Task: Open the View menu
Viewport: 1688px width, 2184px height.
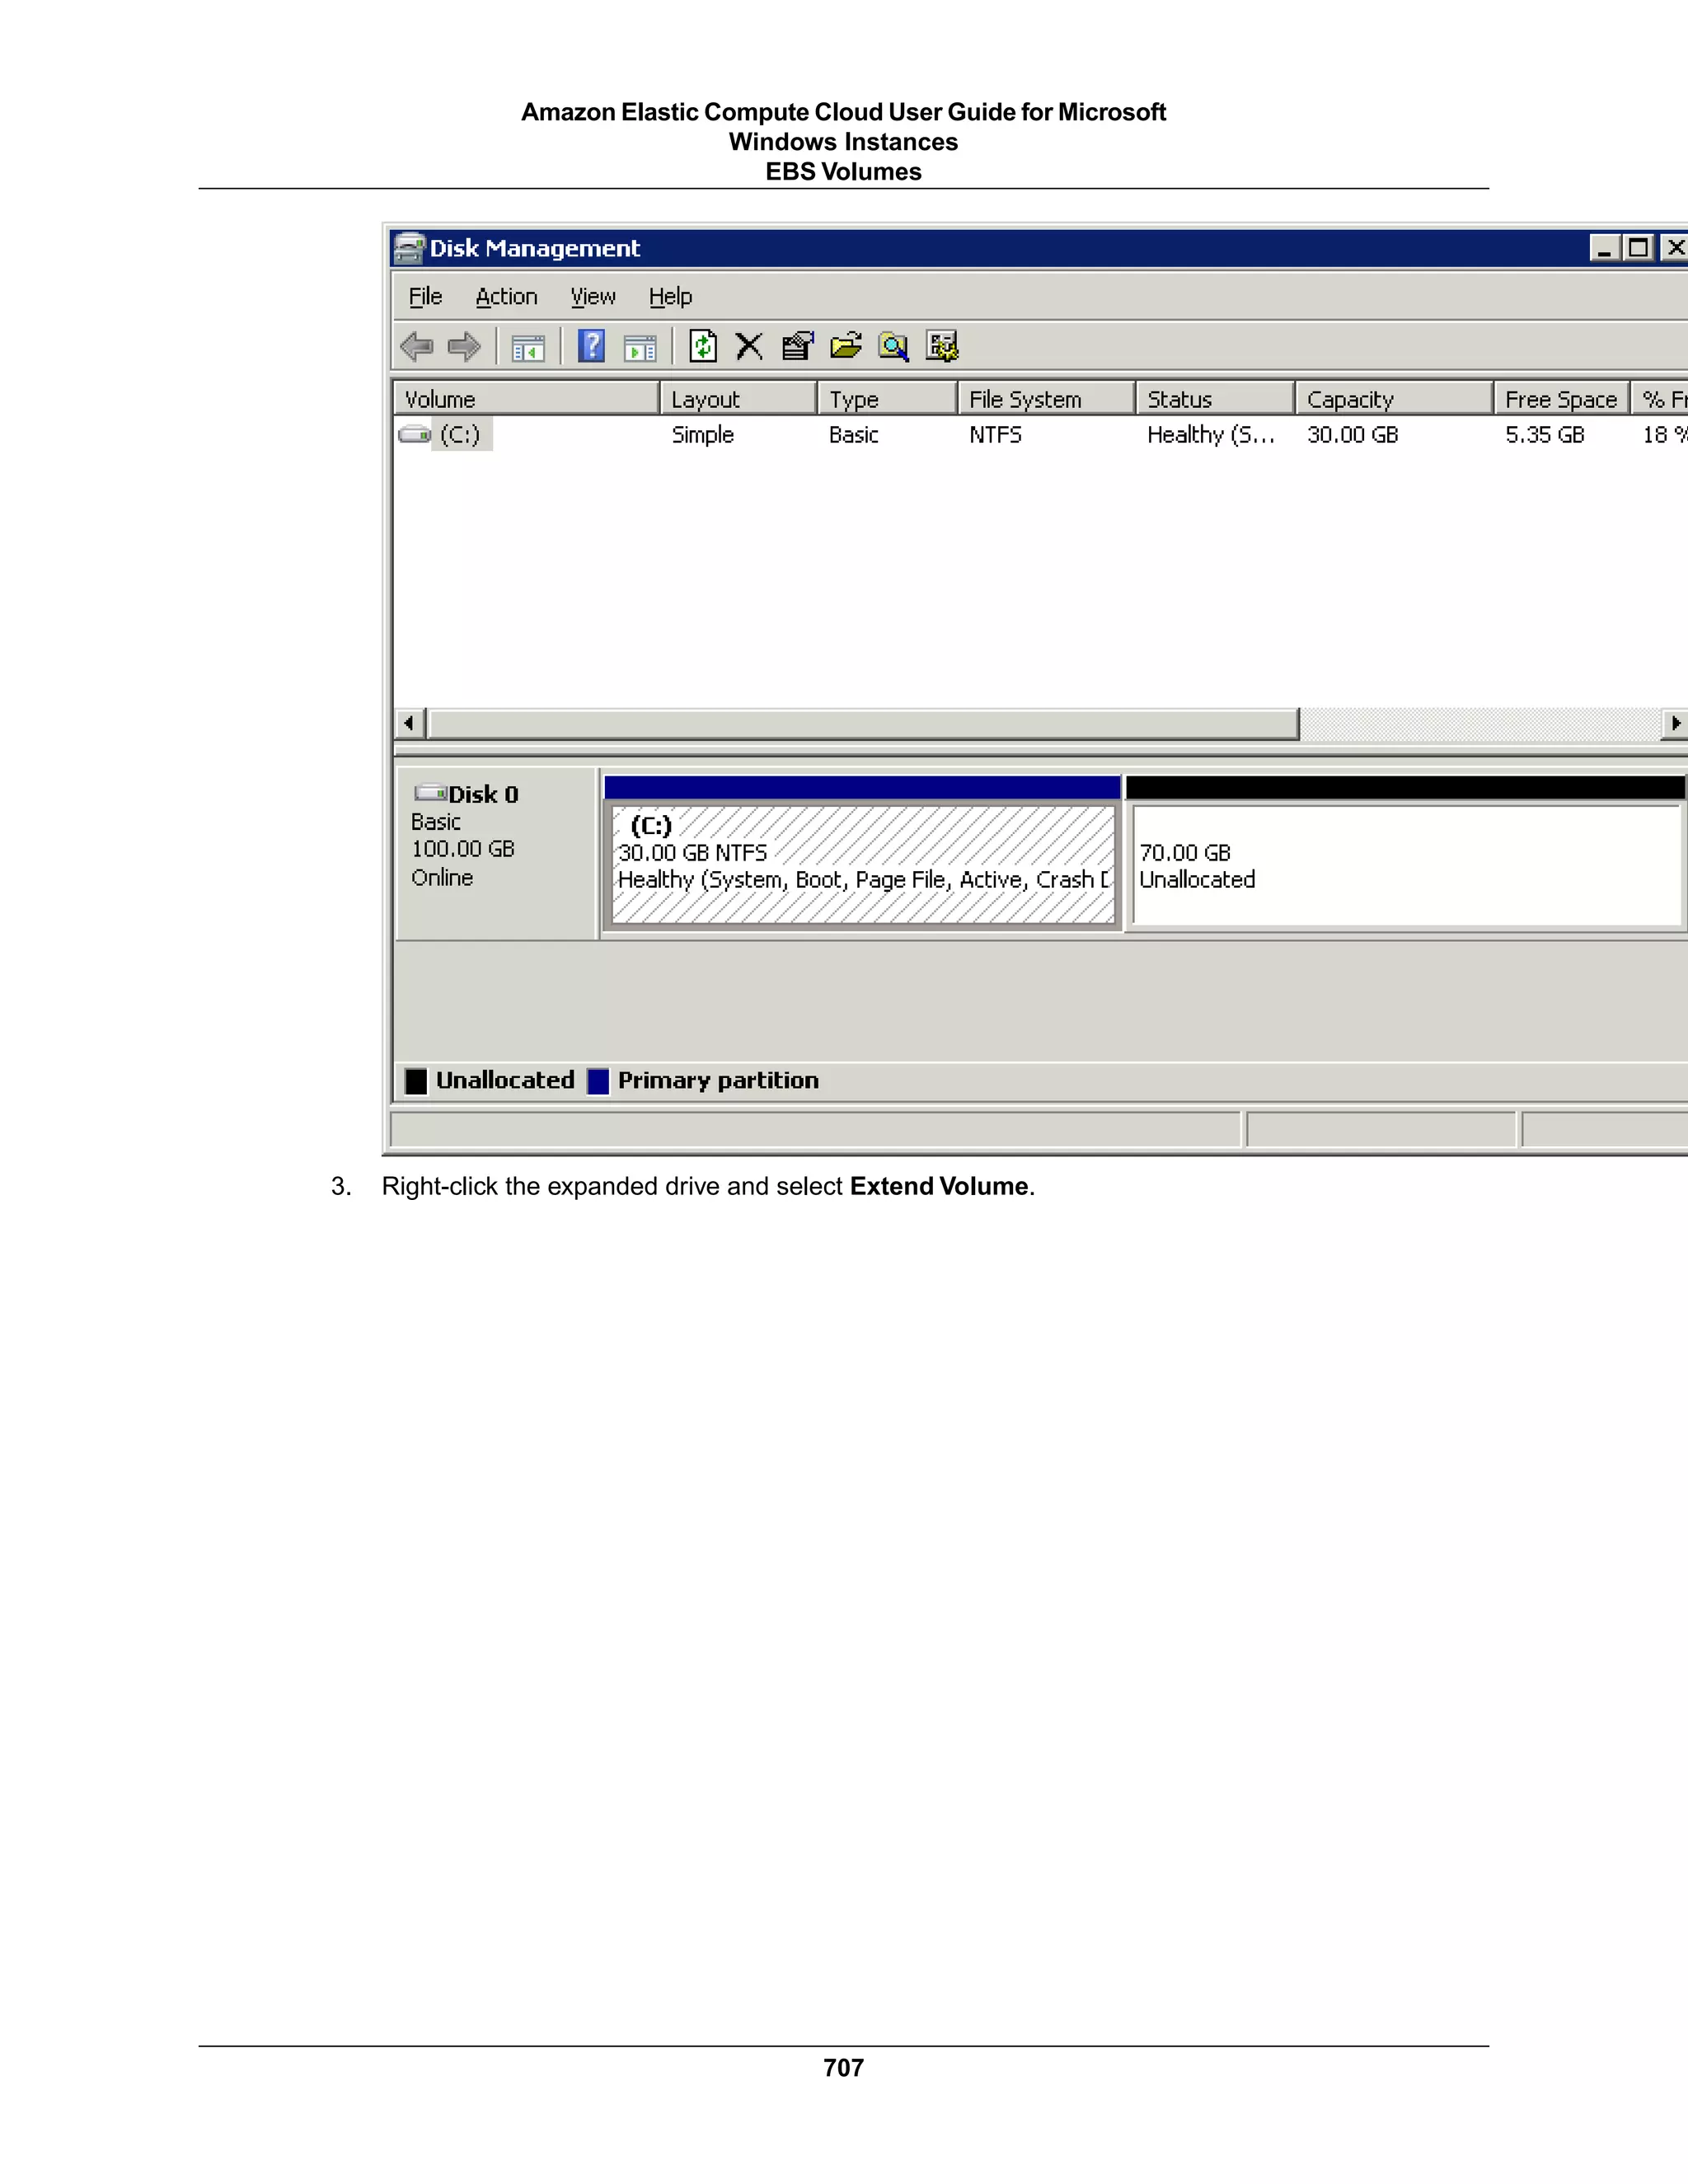Action: point(593,297)
